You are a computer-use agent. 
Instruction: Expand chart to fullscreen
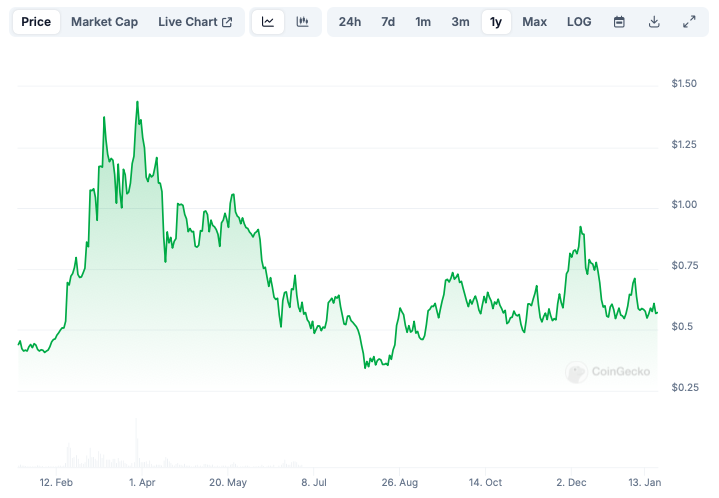click(689, 22)
